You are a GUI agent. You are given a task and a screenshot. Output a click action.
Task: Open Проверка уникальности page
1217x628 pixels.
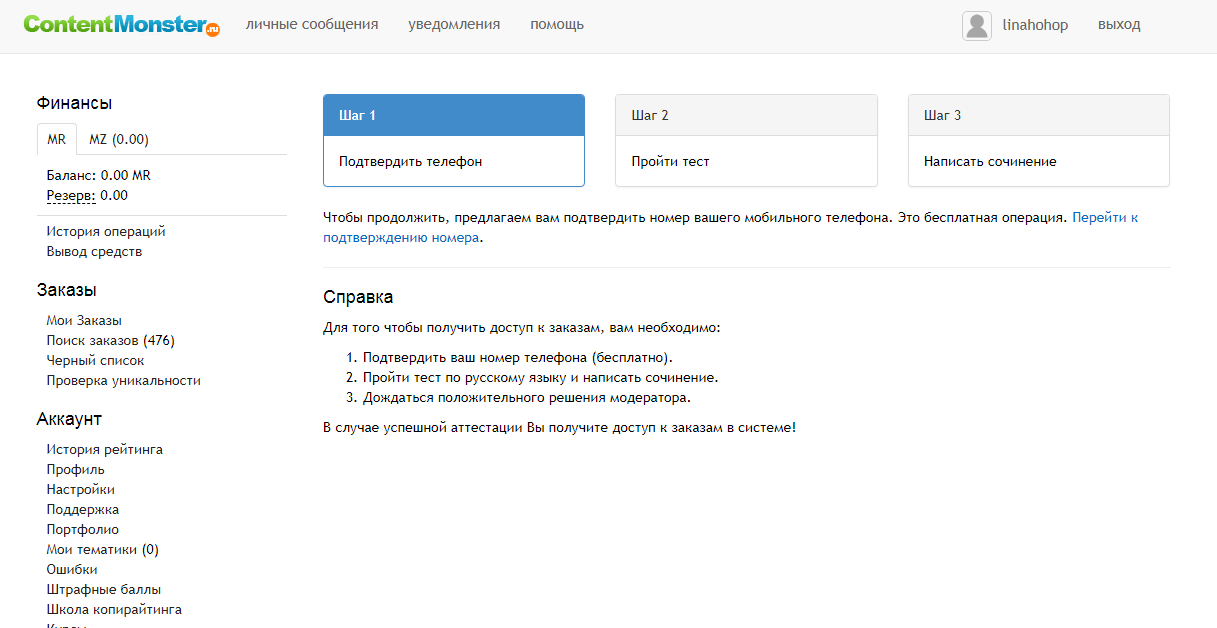[x=123, y=381]
